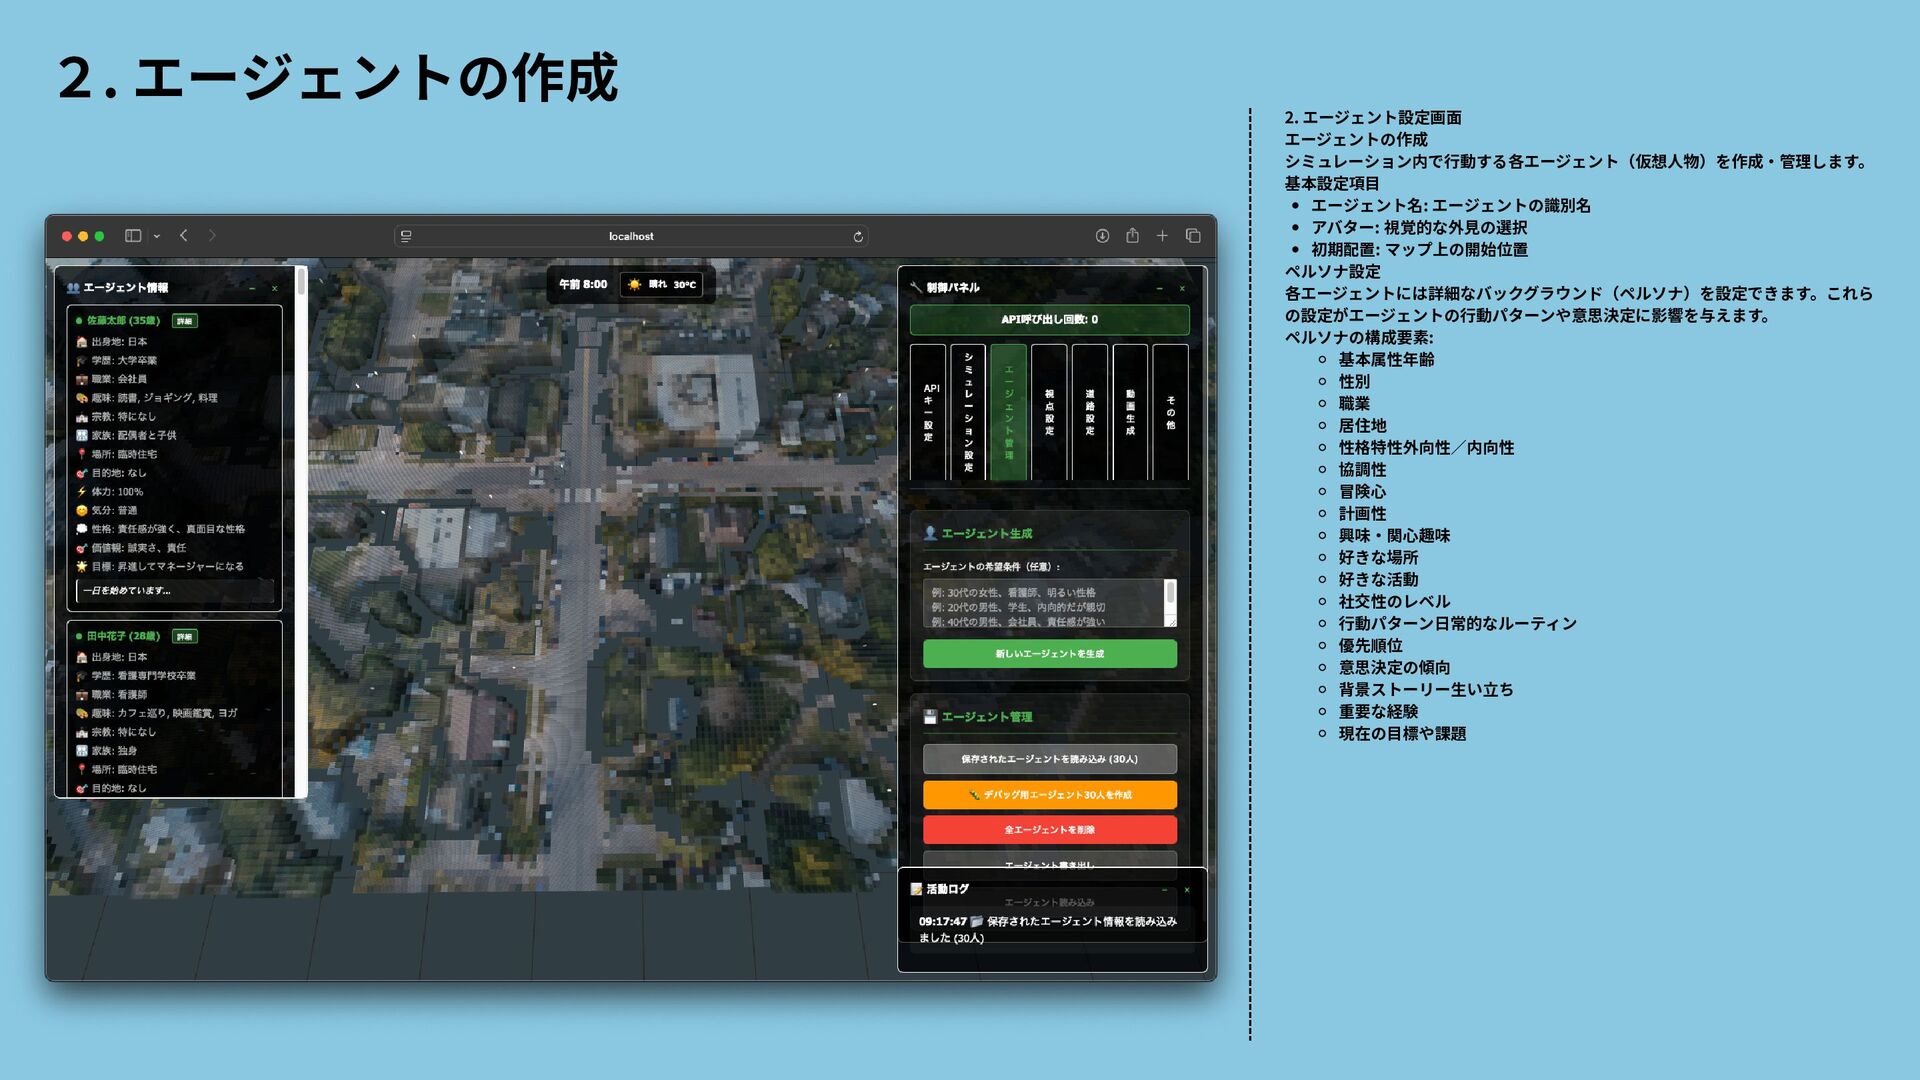
Task: Open a new tab with plus icon
Action: 1162,236
